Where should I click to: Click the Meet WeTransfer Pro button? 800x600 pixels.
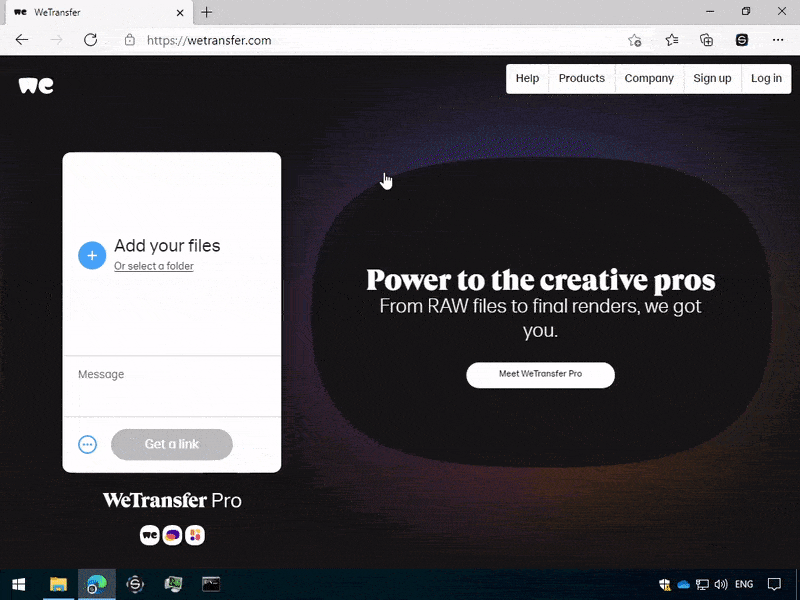point(540,375)
